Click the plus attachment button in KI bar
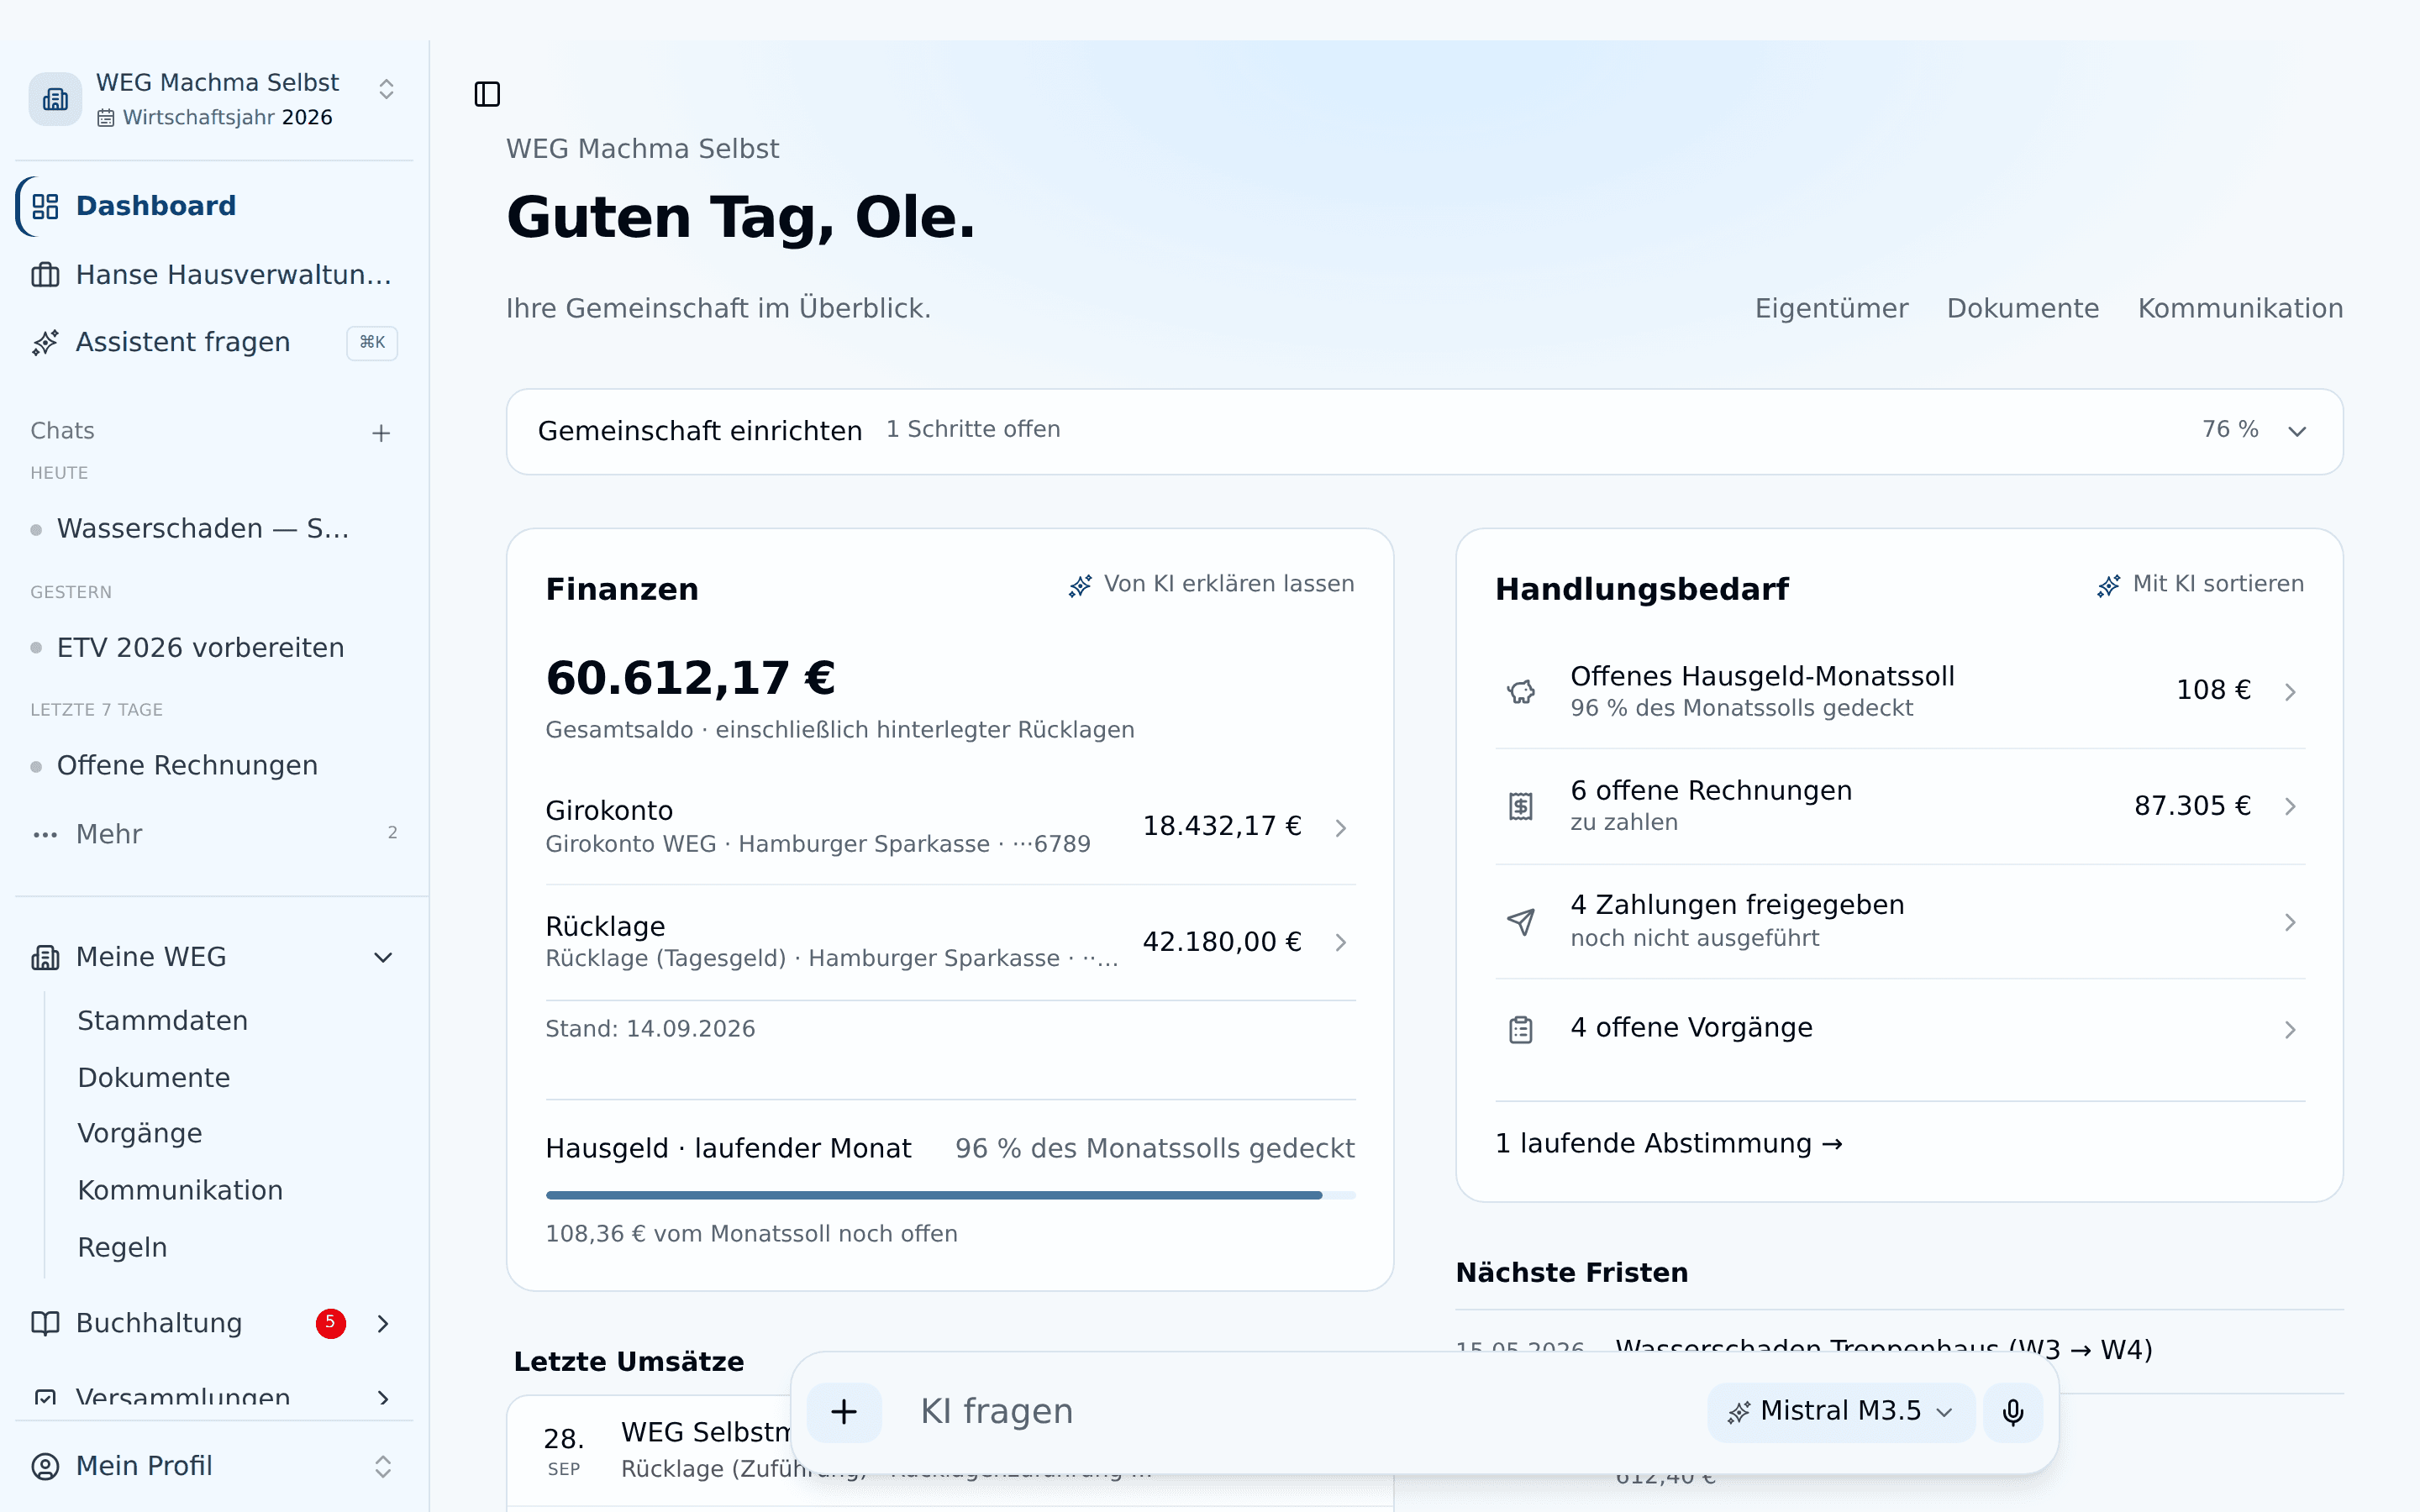 (x=844, y=1411)
